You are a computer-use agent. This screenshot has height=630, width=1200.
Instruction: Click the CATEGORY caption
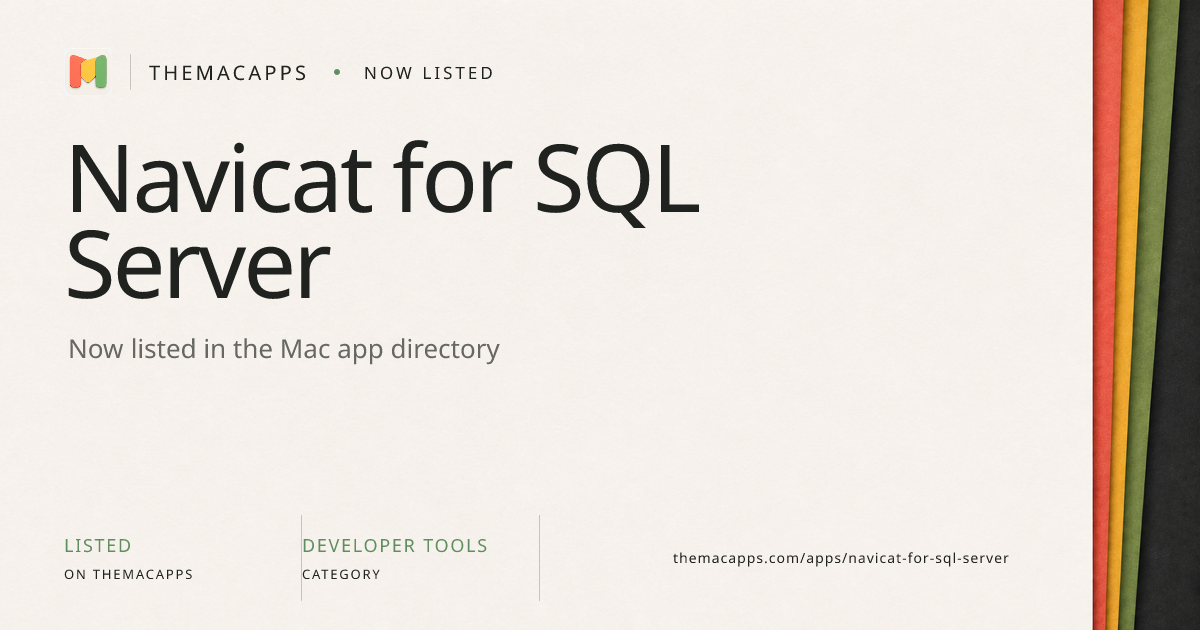[x=341, y=575]
